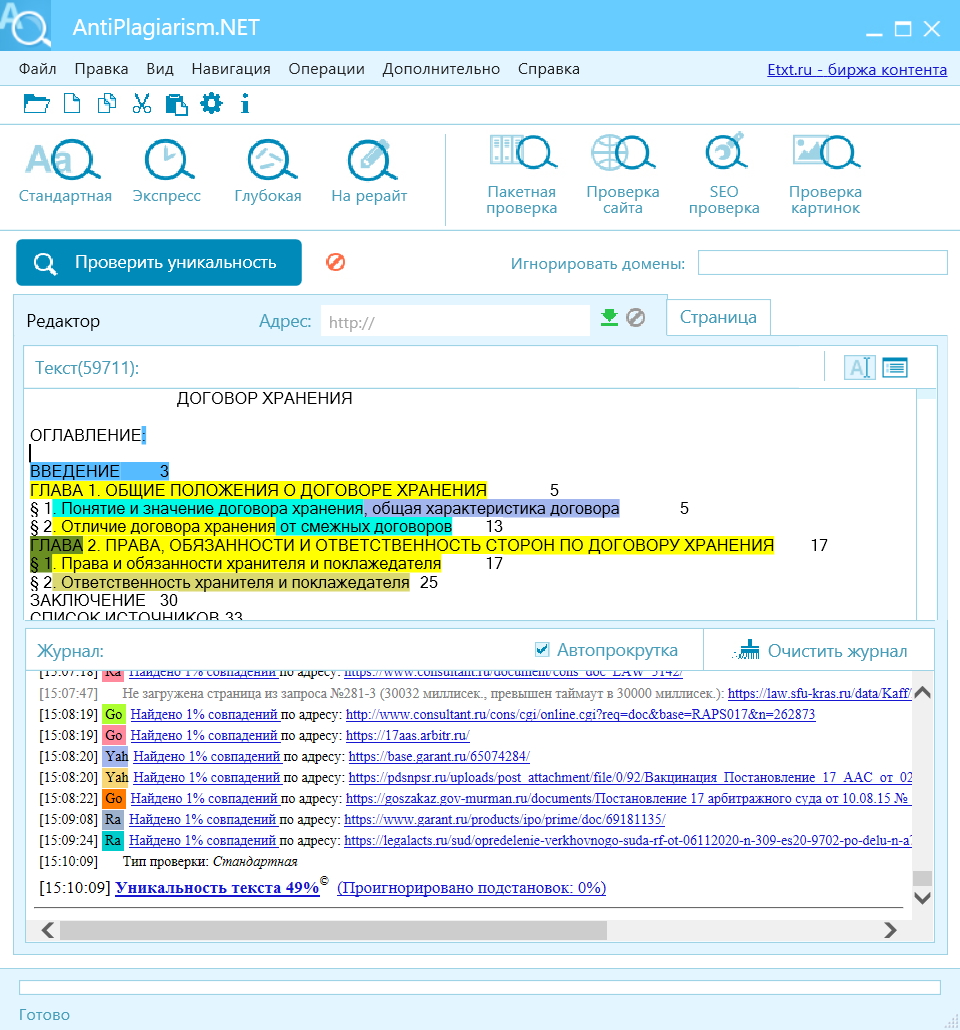The image size is (960, 1030).
Task: Click the ВВЕДЕНИЕ line in the editor
Action: [x=99, y=471]
